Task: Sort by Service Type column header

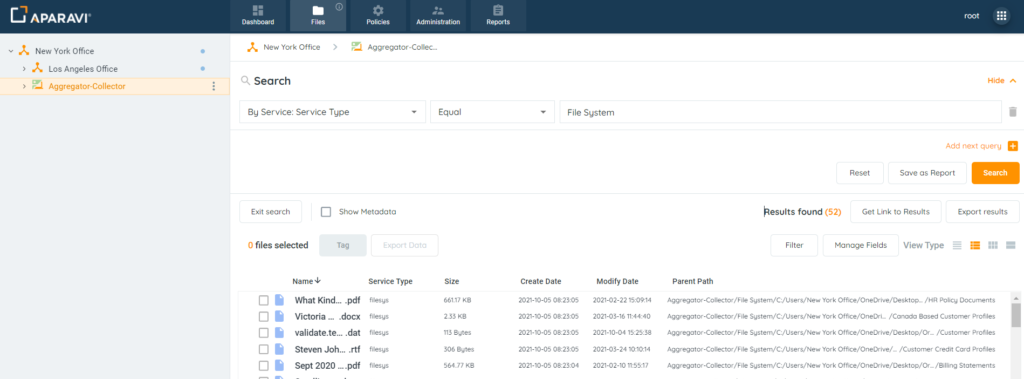Action: pyautogui.click(x=390, y=281)
